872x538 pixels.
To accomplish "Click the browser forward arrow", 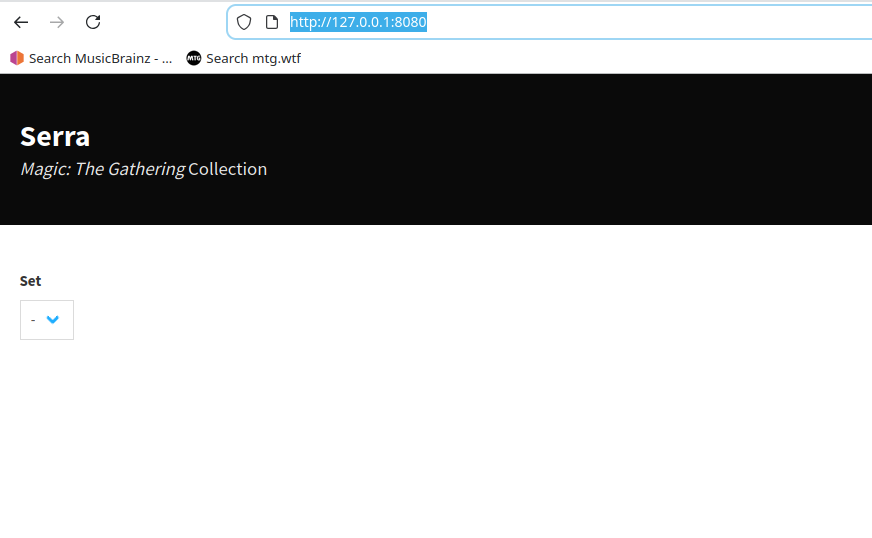I will point(57,22).
